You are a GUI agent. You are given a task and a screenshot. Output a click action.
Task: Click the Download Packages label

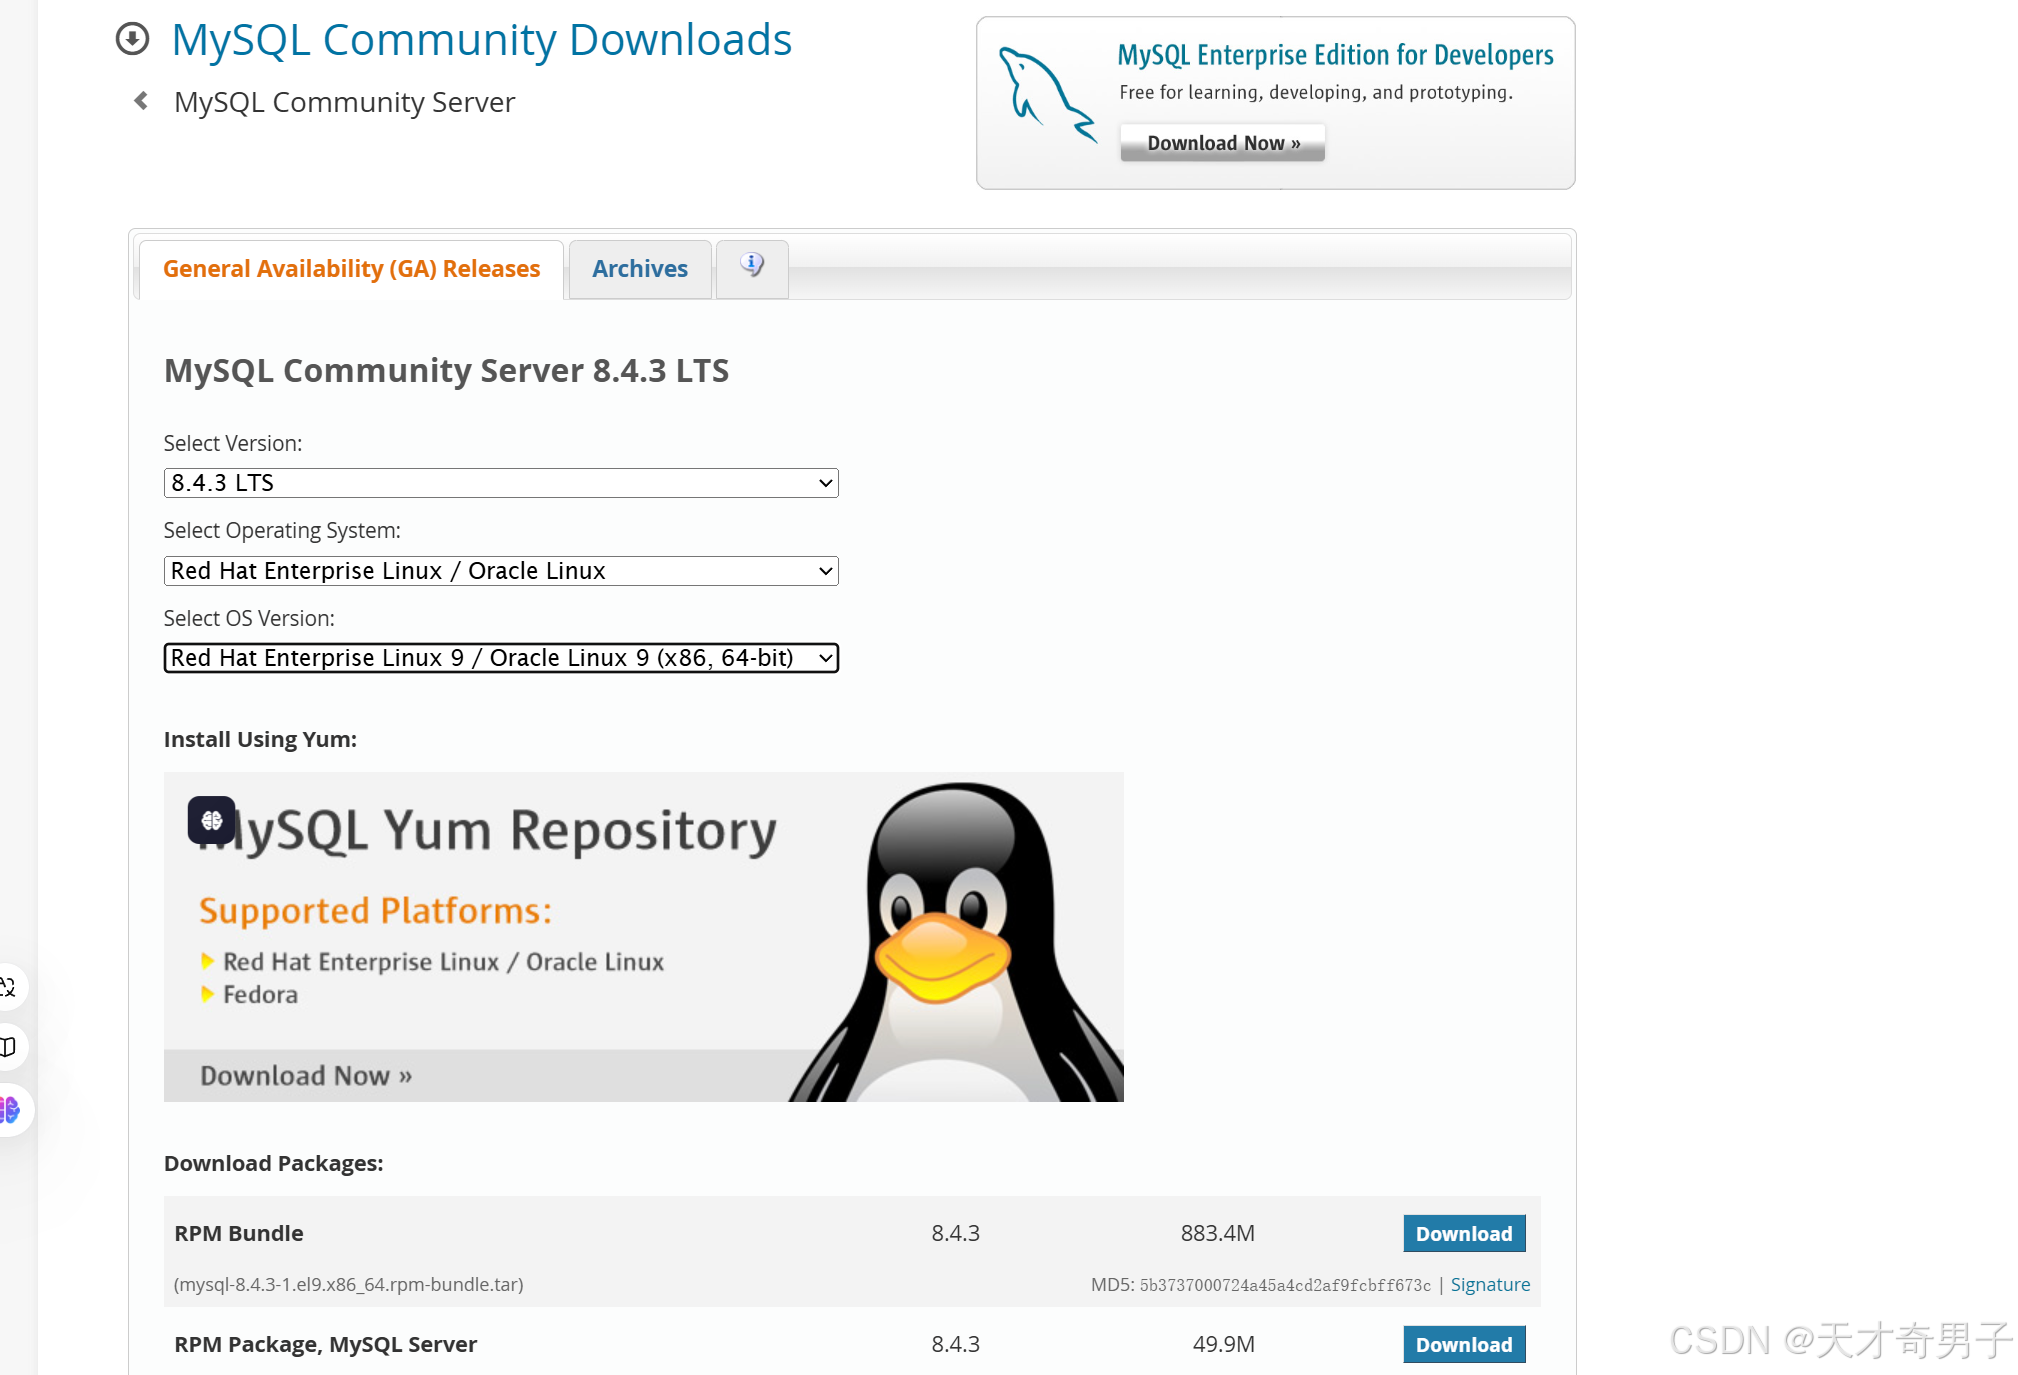(274, 1164)
